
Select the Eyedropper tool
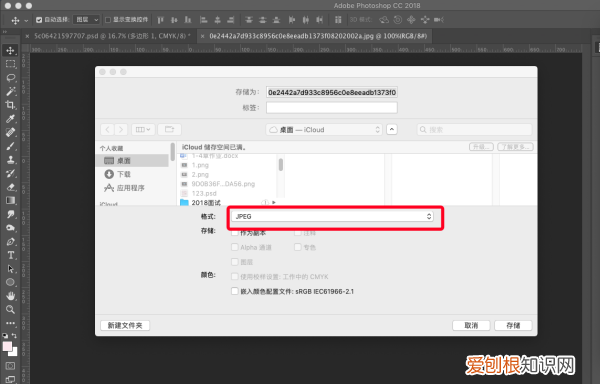click(11, 119)
